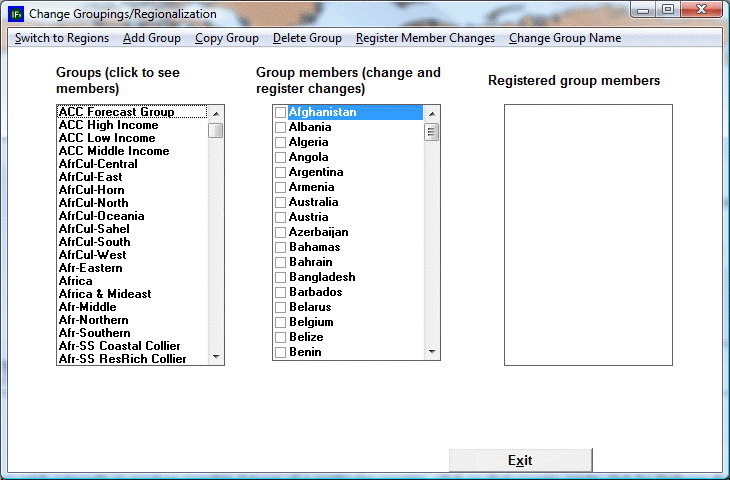Click the Groups list scroll up arrow
This screenshot has width=730, height=480.
point(216,113)
